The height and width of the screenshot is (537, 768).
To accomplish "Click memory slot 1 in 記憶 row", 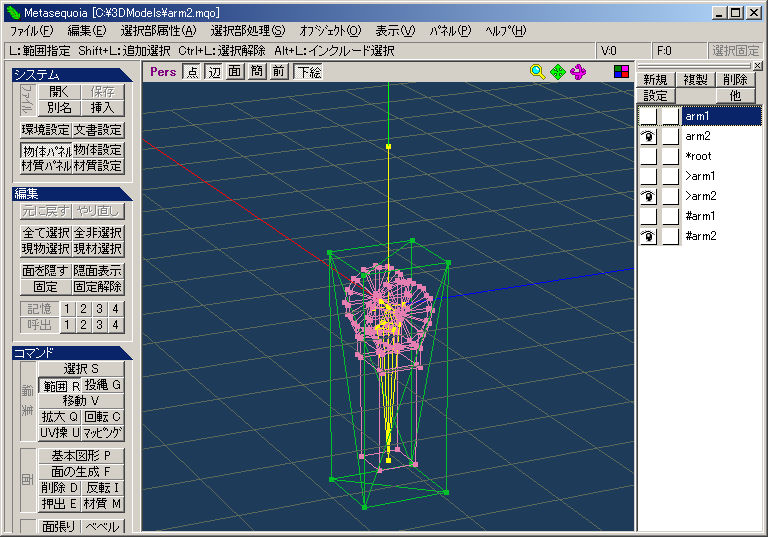I will point(67,309).
